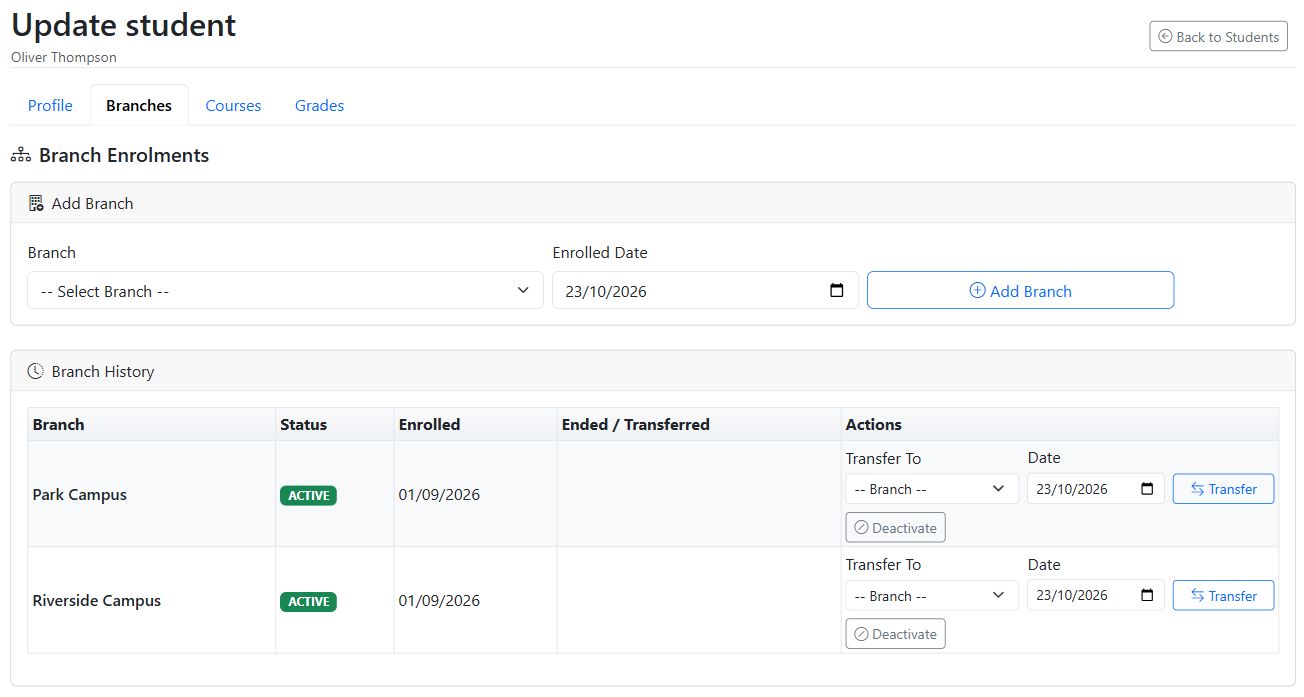Transfer student from Park Campus
Screen dimensions: 1304x697
coord(1223,489)
